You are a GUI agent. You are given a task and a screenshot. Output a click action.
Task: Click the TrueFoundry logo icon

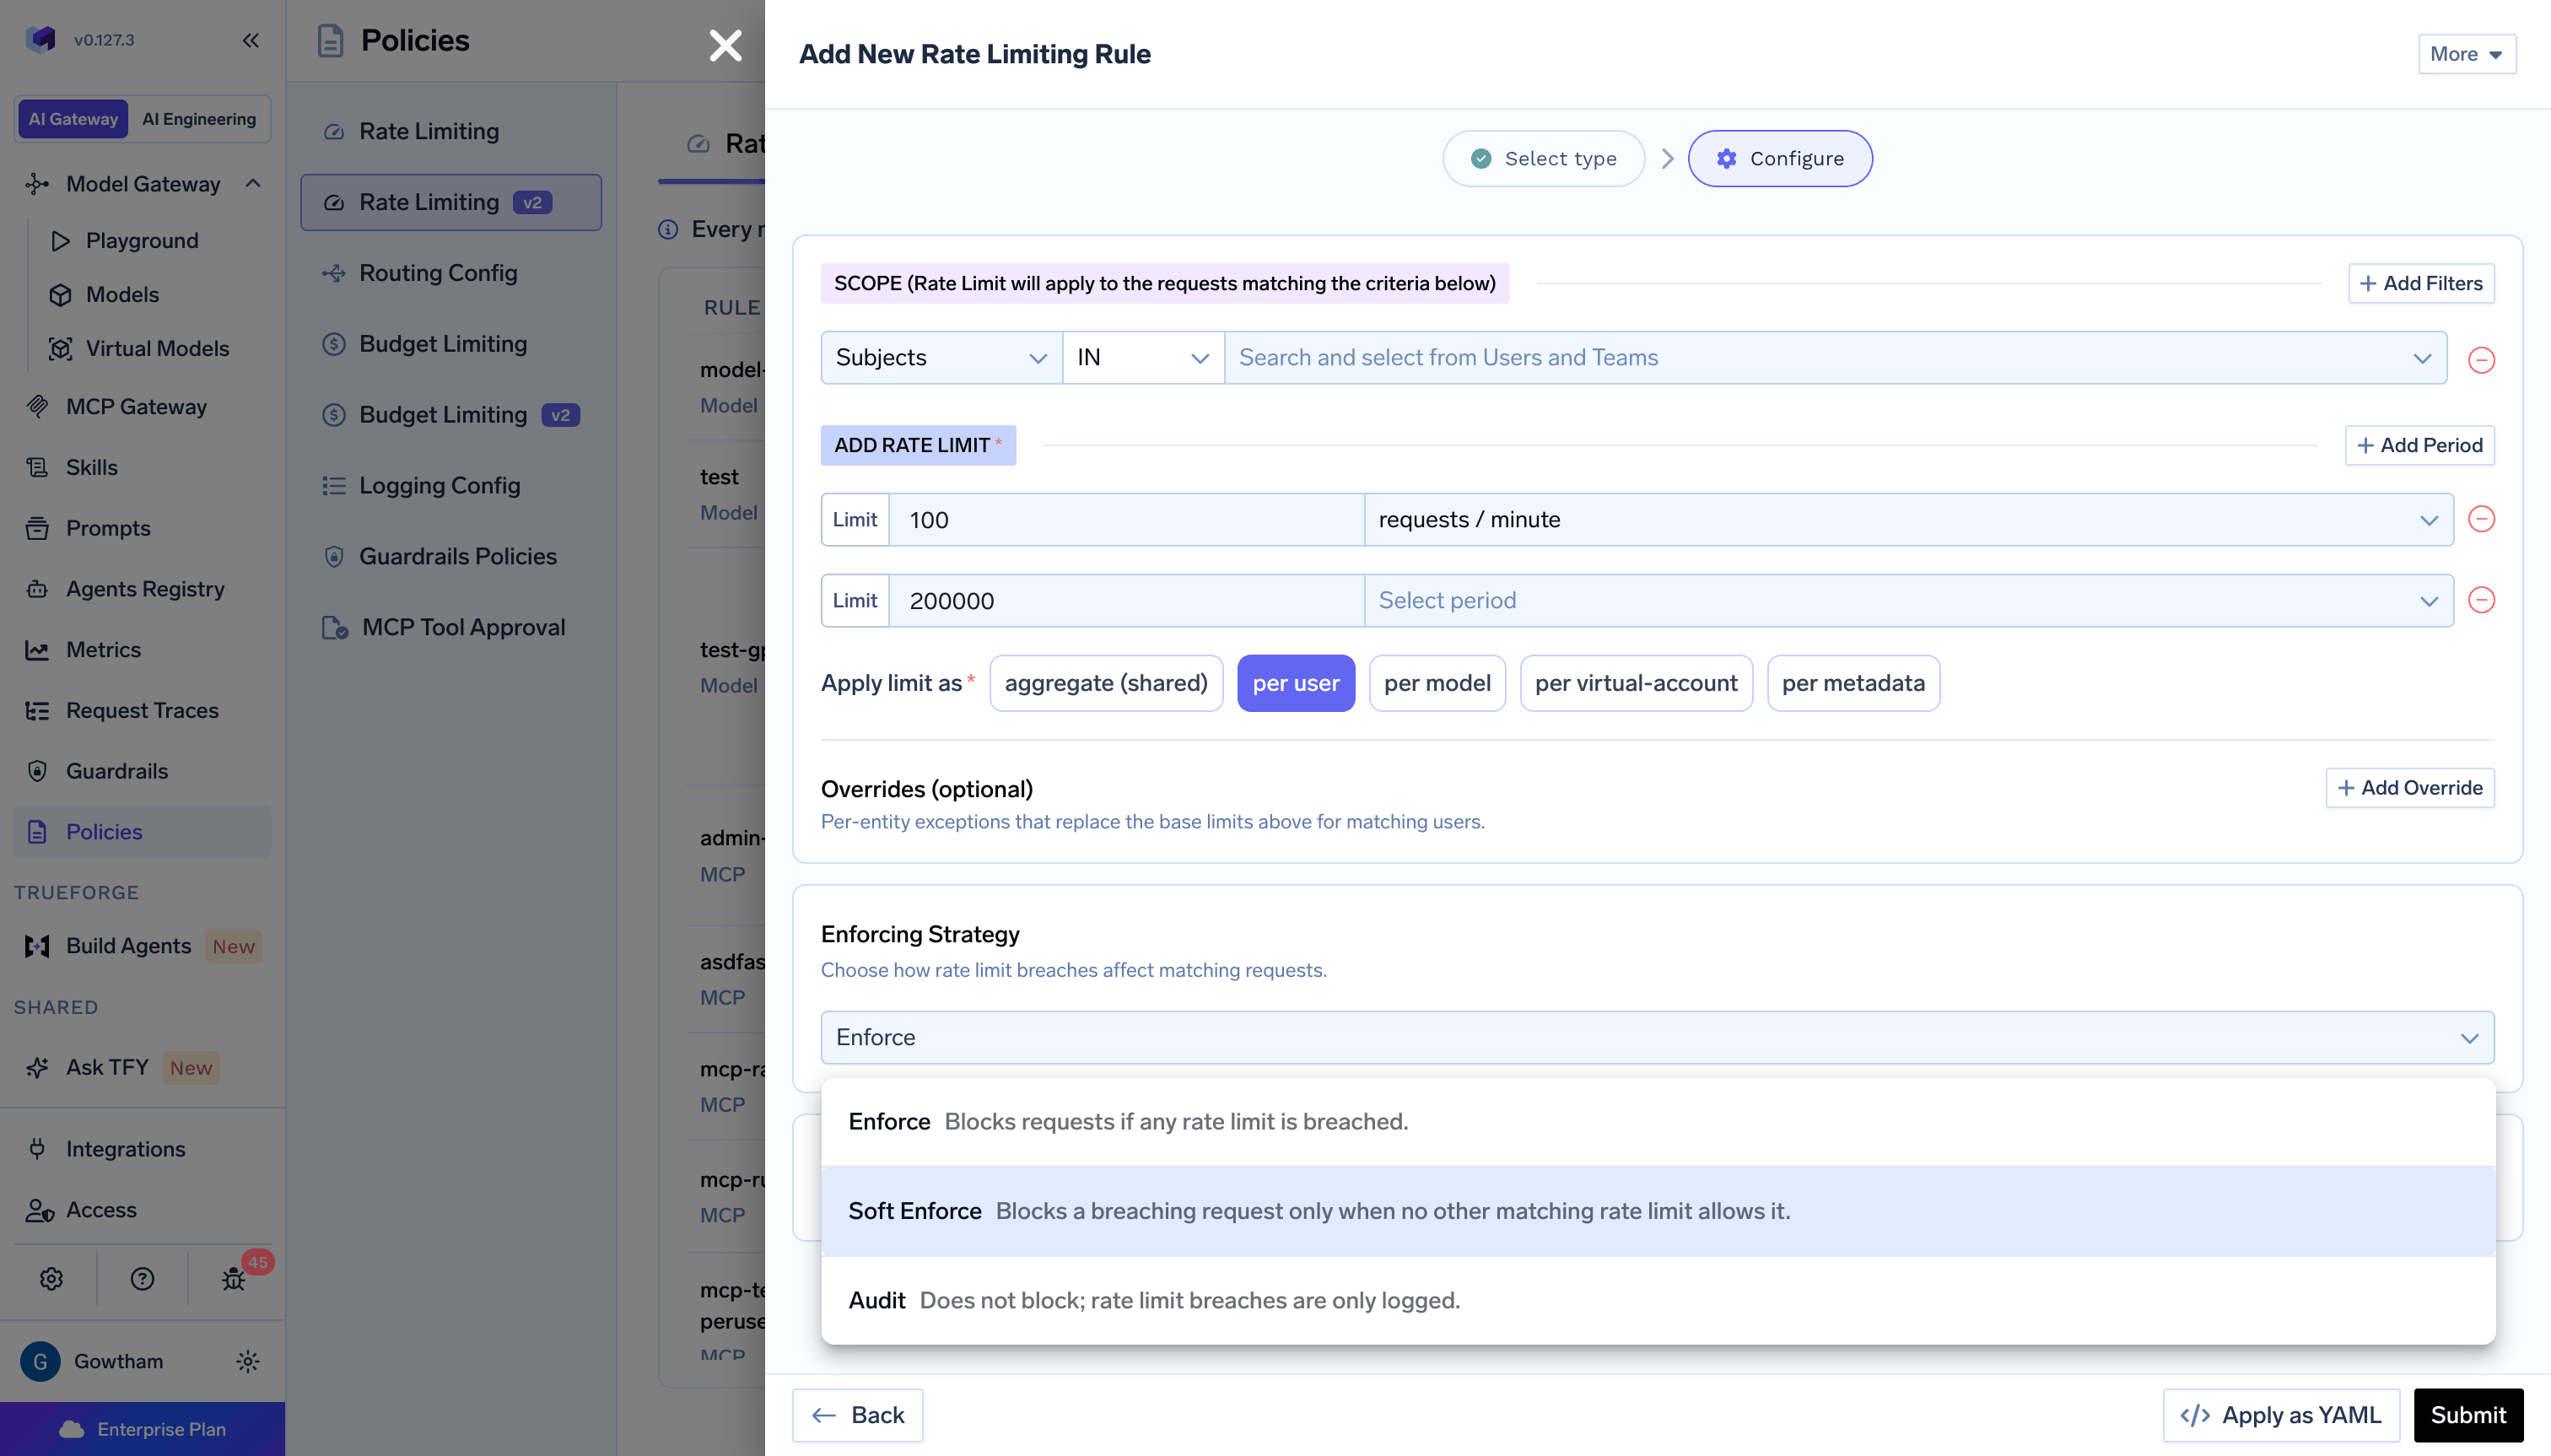coord(41,39)
